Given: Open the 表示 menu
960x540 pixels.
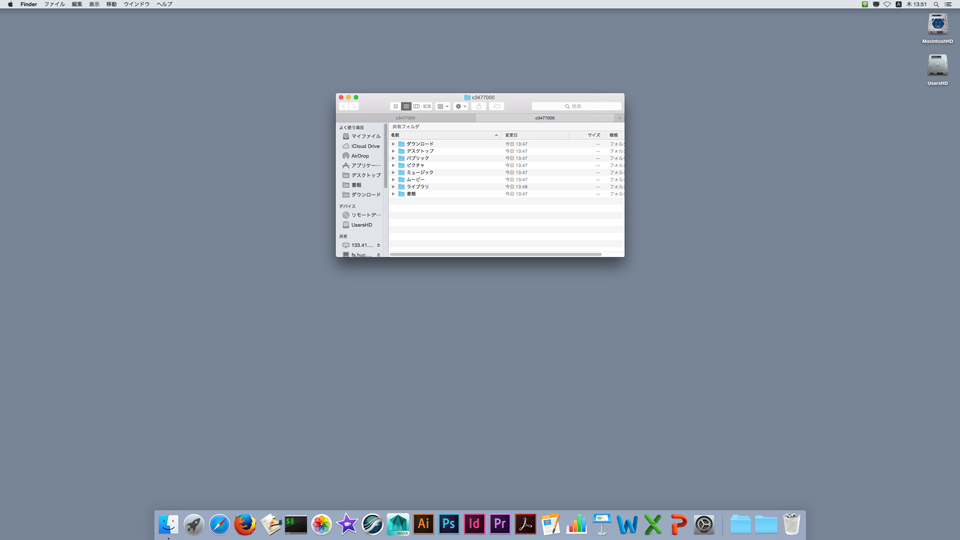Looking at the screenshot, I should point(94,4).
